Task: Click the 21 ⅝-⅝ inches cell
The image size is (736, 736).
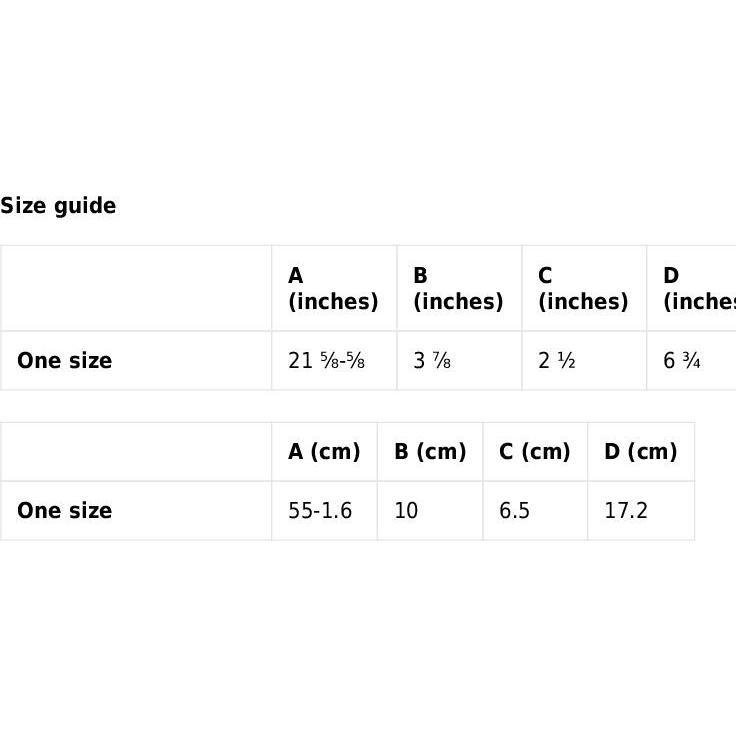Action: pyautogui.click(x=334, y=360)
